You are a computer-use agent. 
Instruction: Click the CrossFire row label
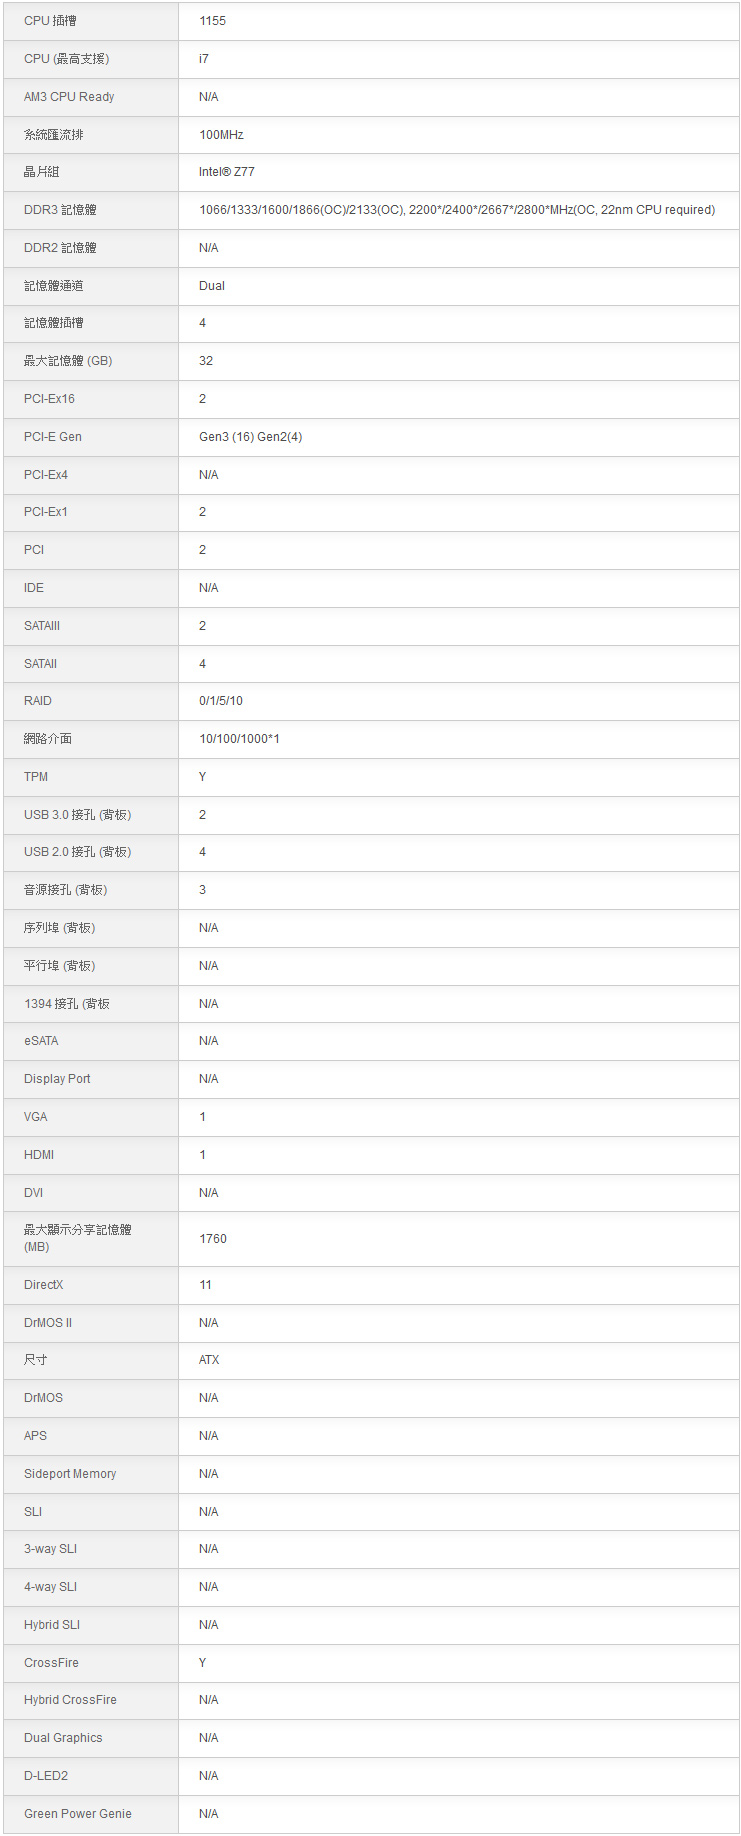(x=51, y=1663)
